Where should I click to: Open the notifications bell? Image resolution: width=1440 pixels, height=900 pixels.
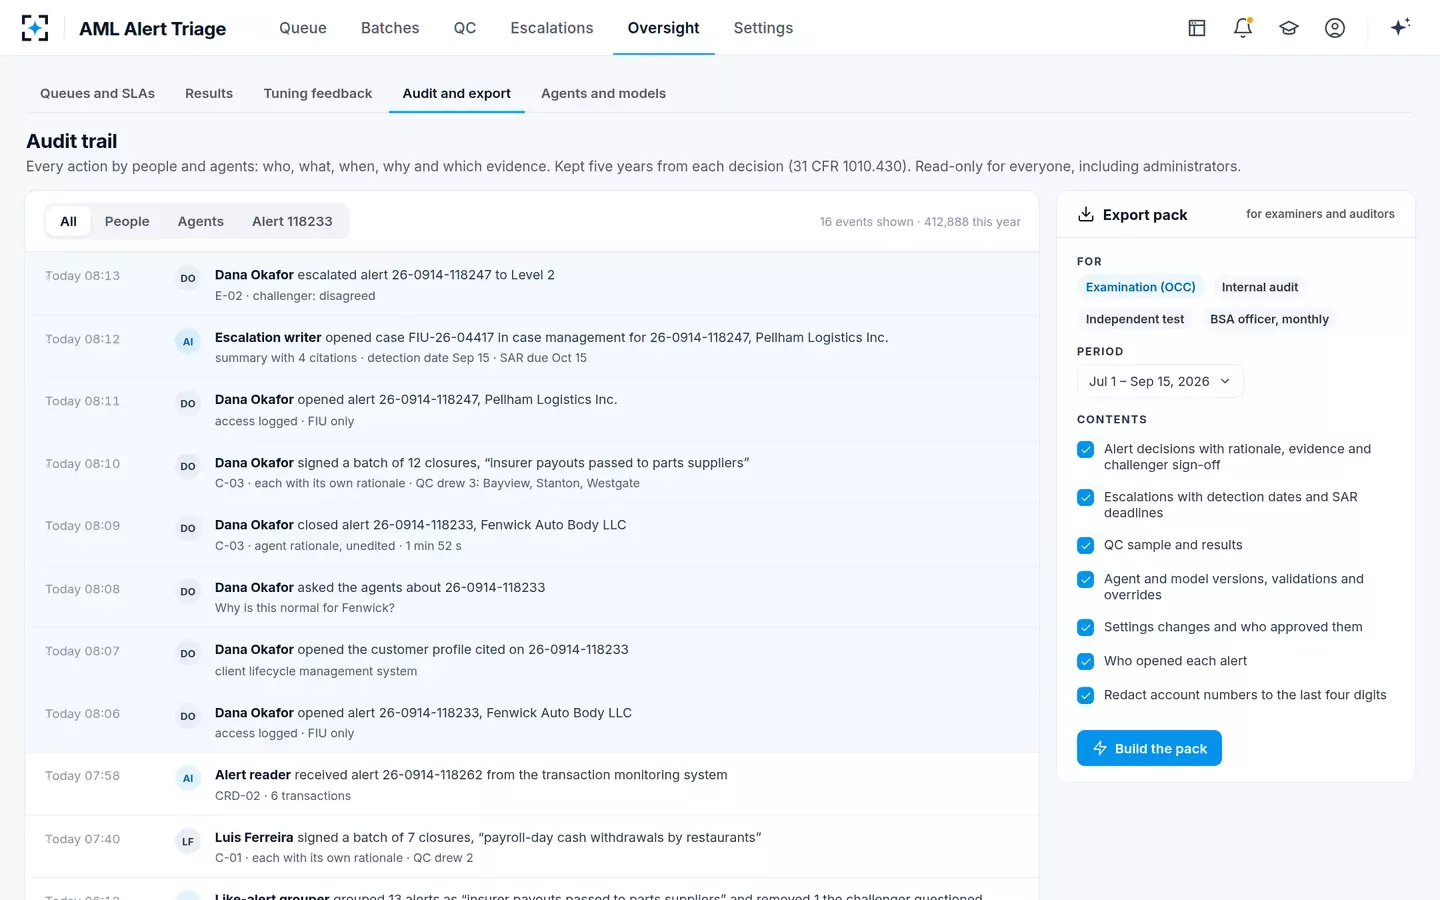tap(1243, 28)
